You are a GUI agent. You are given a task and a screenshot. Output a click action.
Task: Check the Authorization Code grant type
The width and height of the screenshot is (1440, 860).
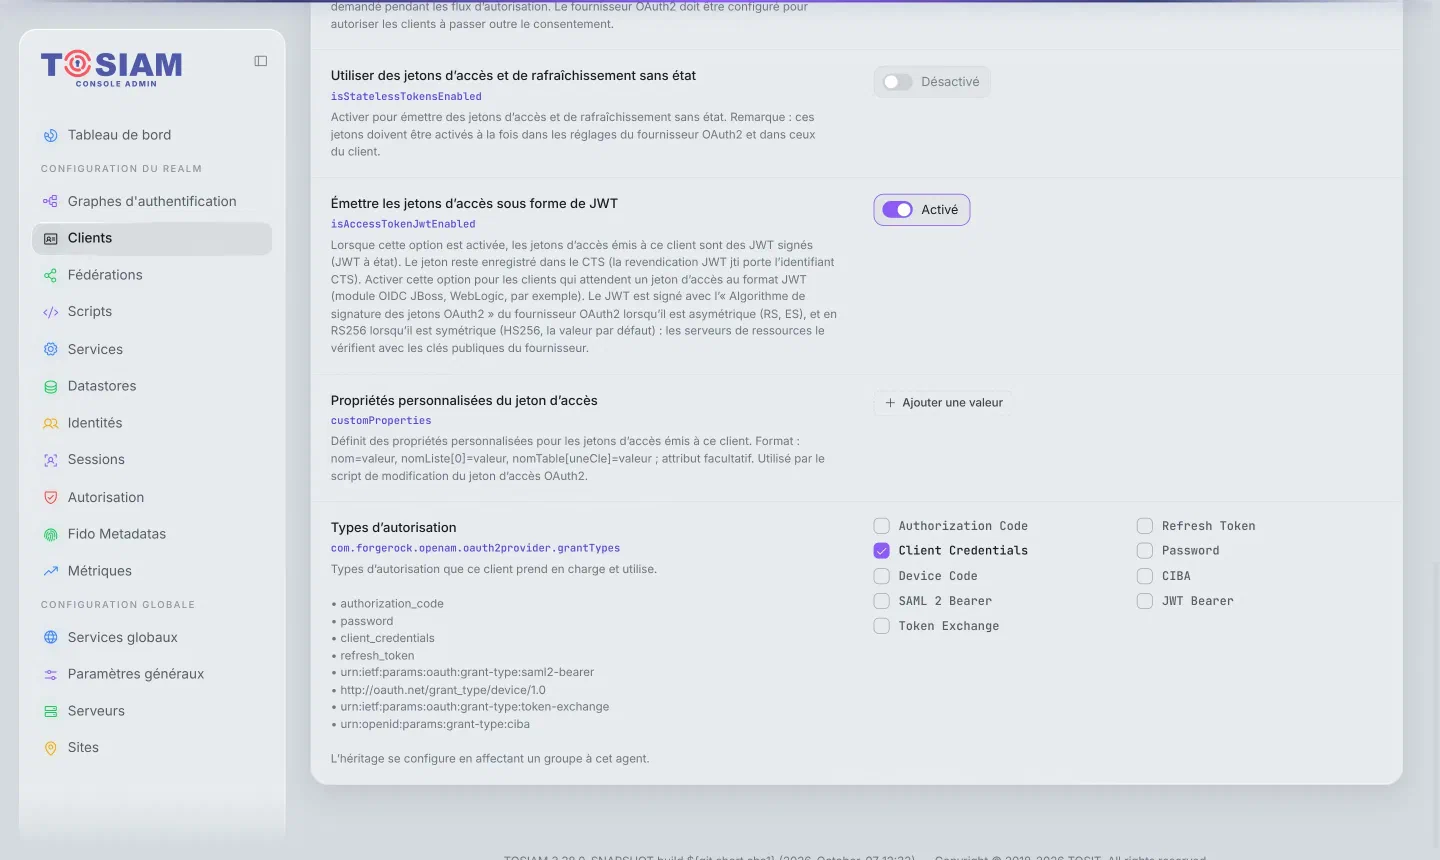click(x=882, y=526)
